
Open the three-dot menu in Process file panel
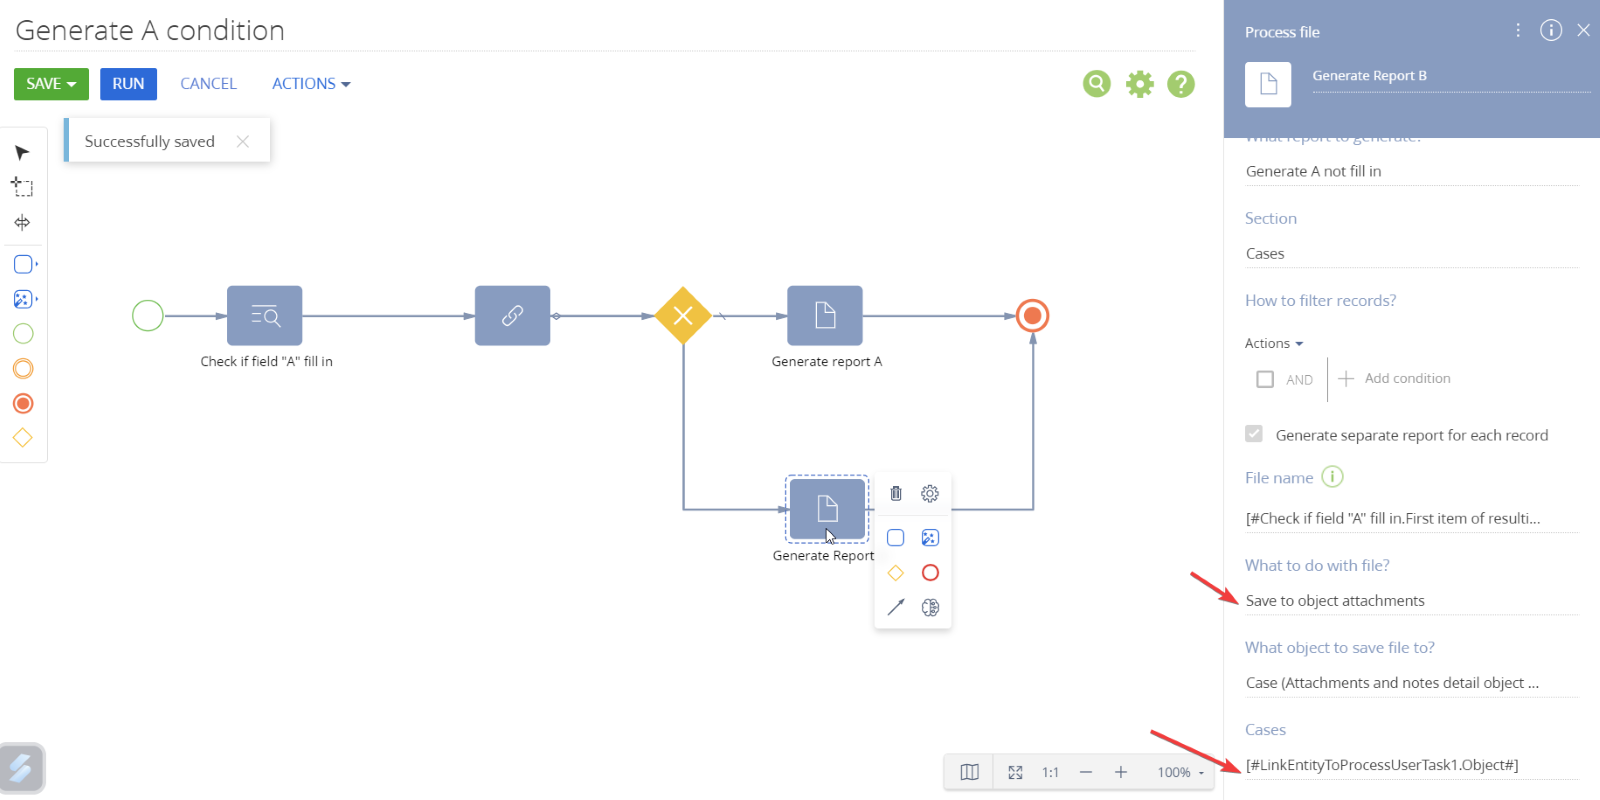[1518, 30]
